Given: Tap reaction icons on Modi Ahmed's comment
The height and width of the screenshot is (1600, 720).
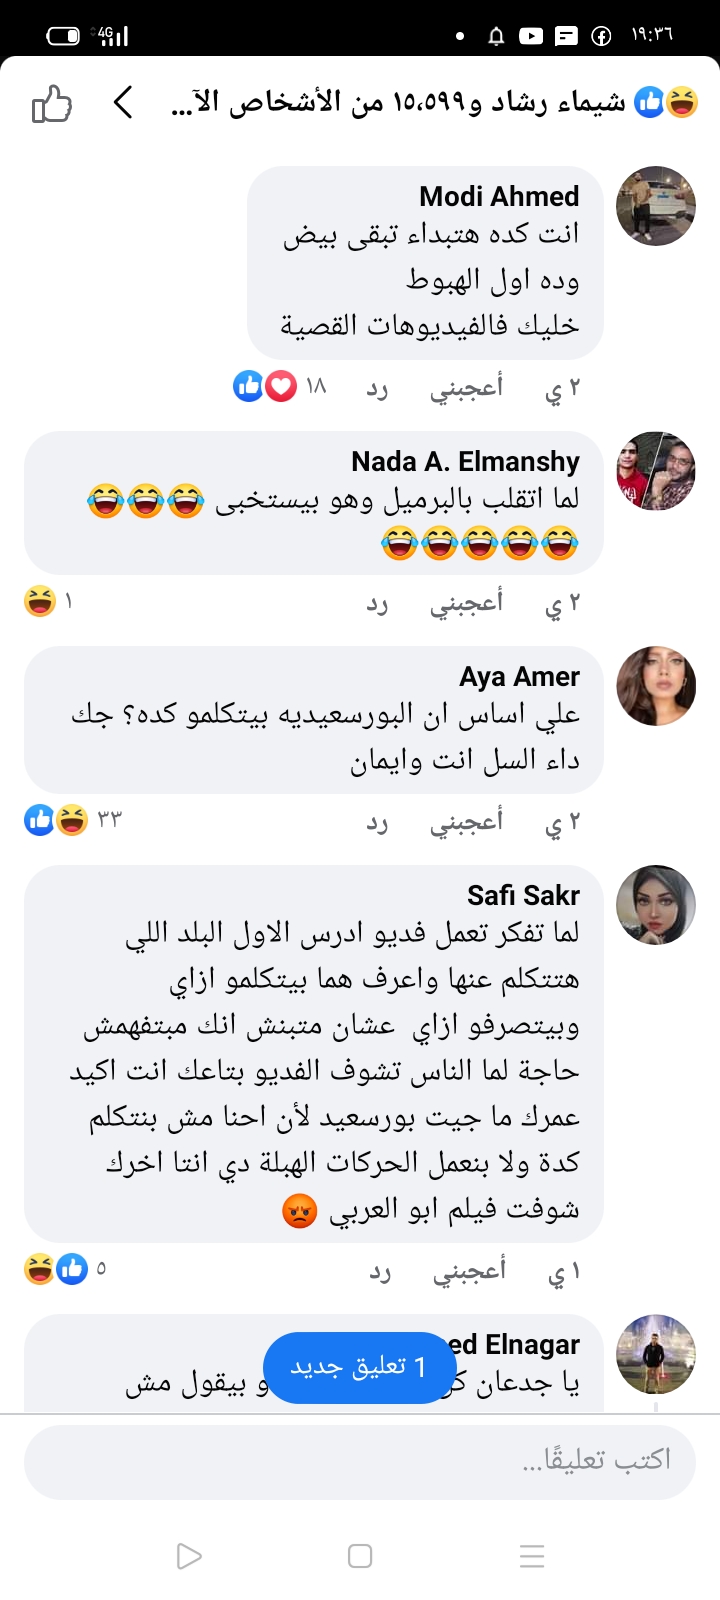Looking at the screenshot, I should (x=265, y=386).
